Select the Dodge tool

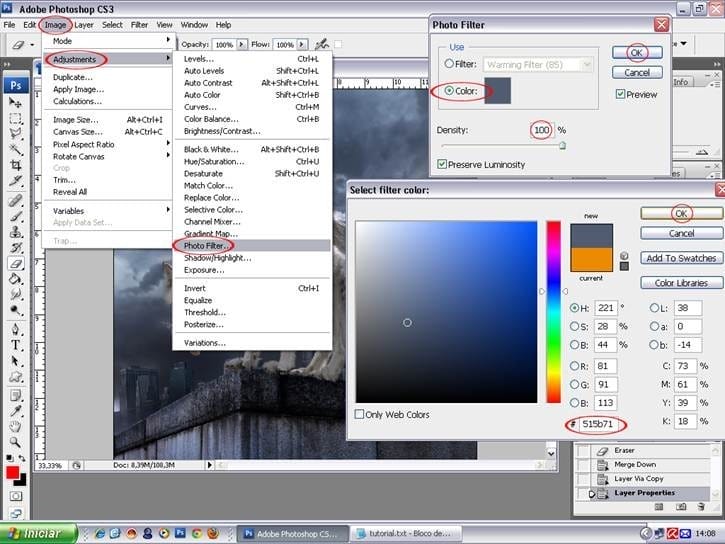click(15, 310)
